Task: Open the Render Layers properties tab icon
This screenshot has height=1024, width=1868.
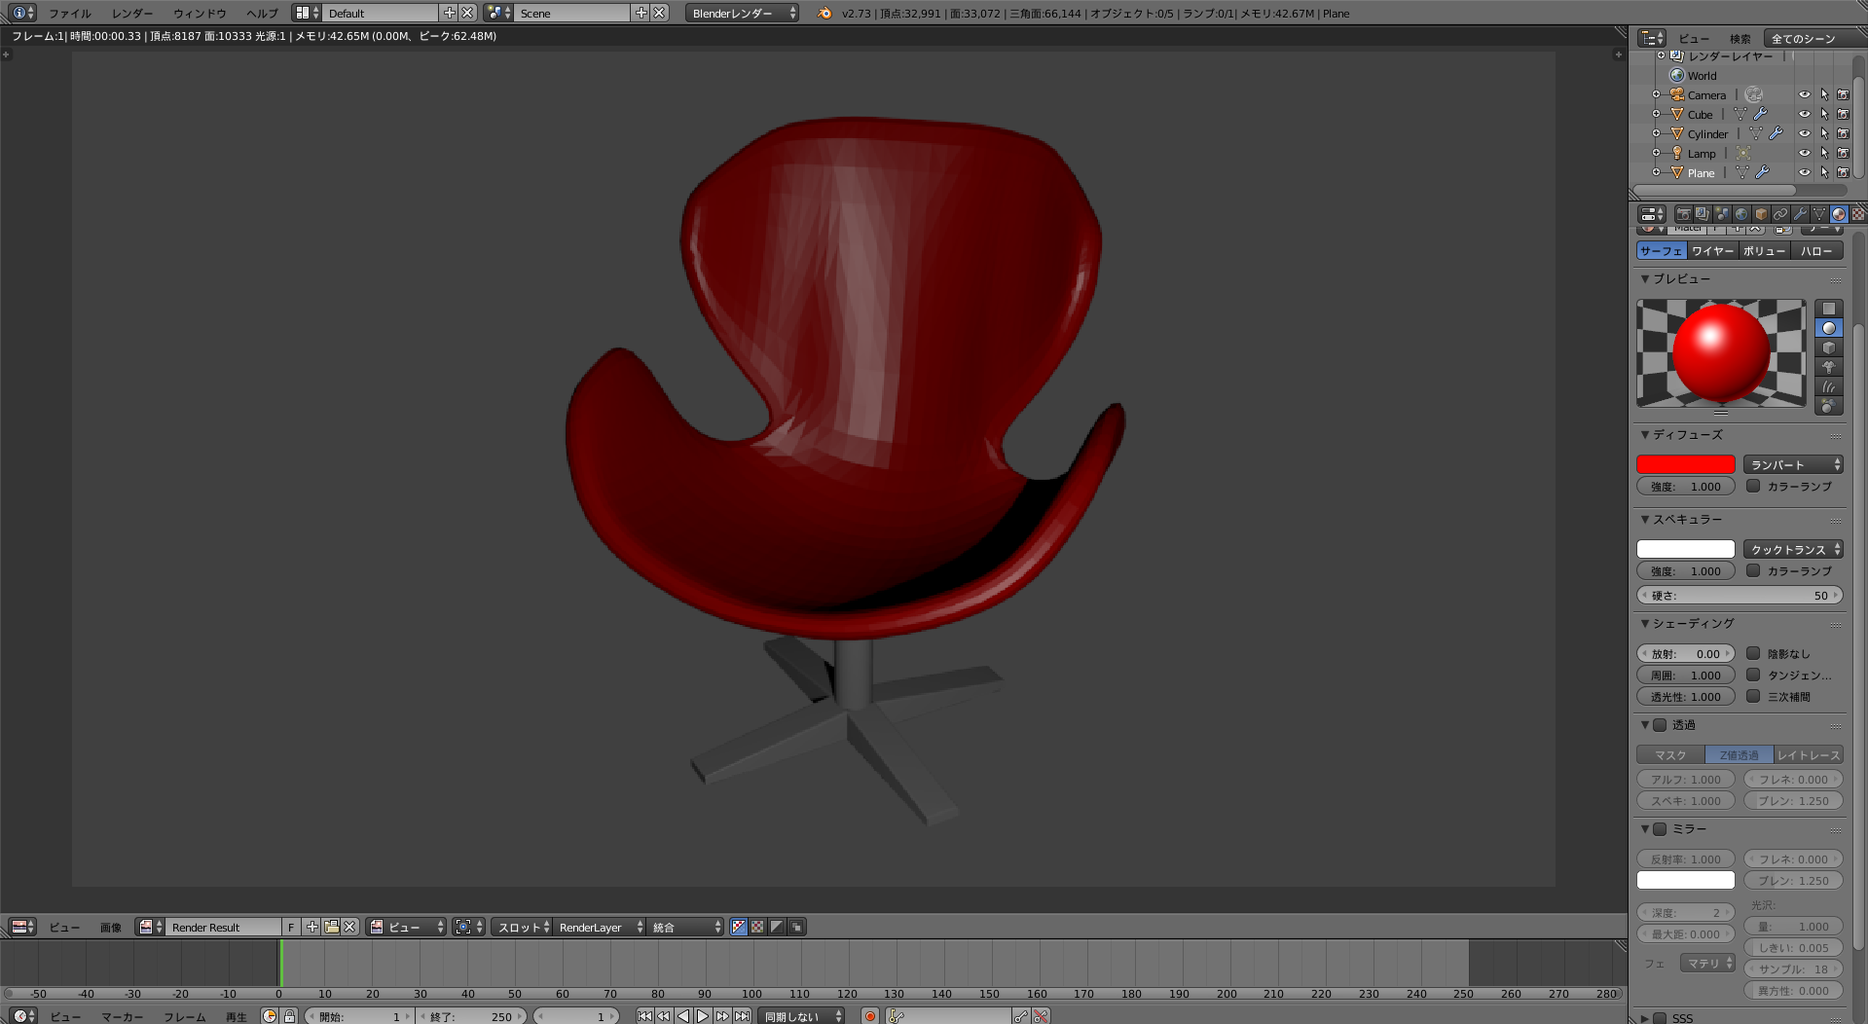Action: (x=1702, y=214)
